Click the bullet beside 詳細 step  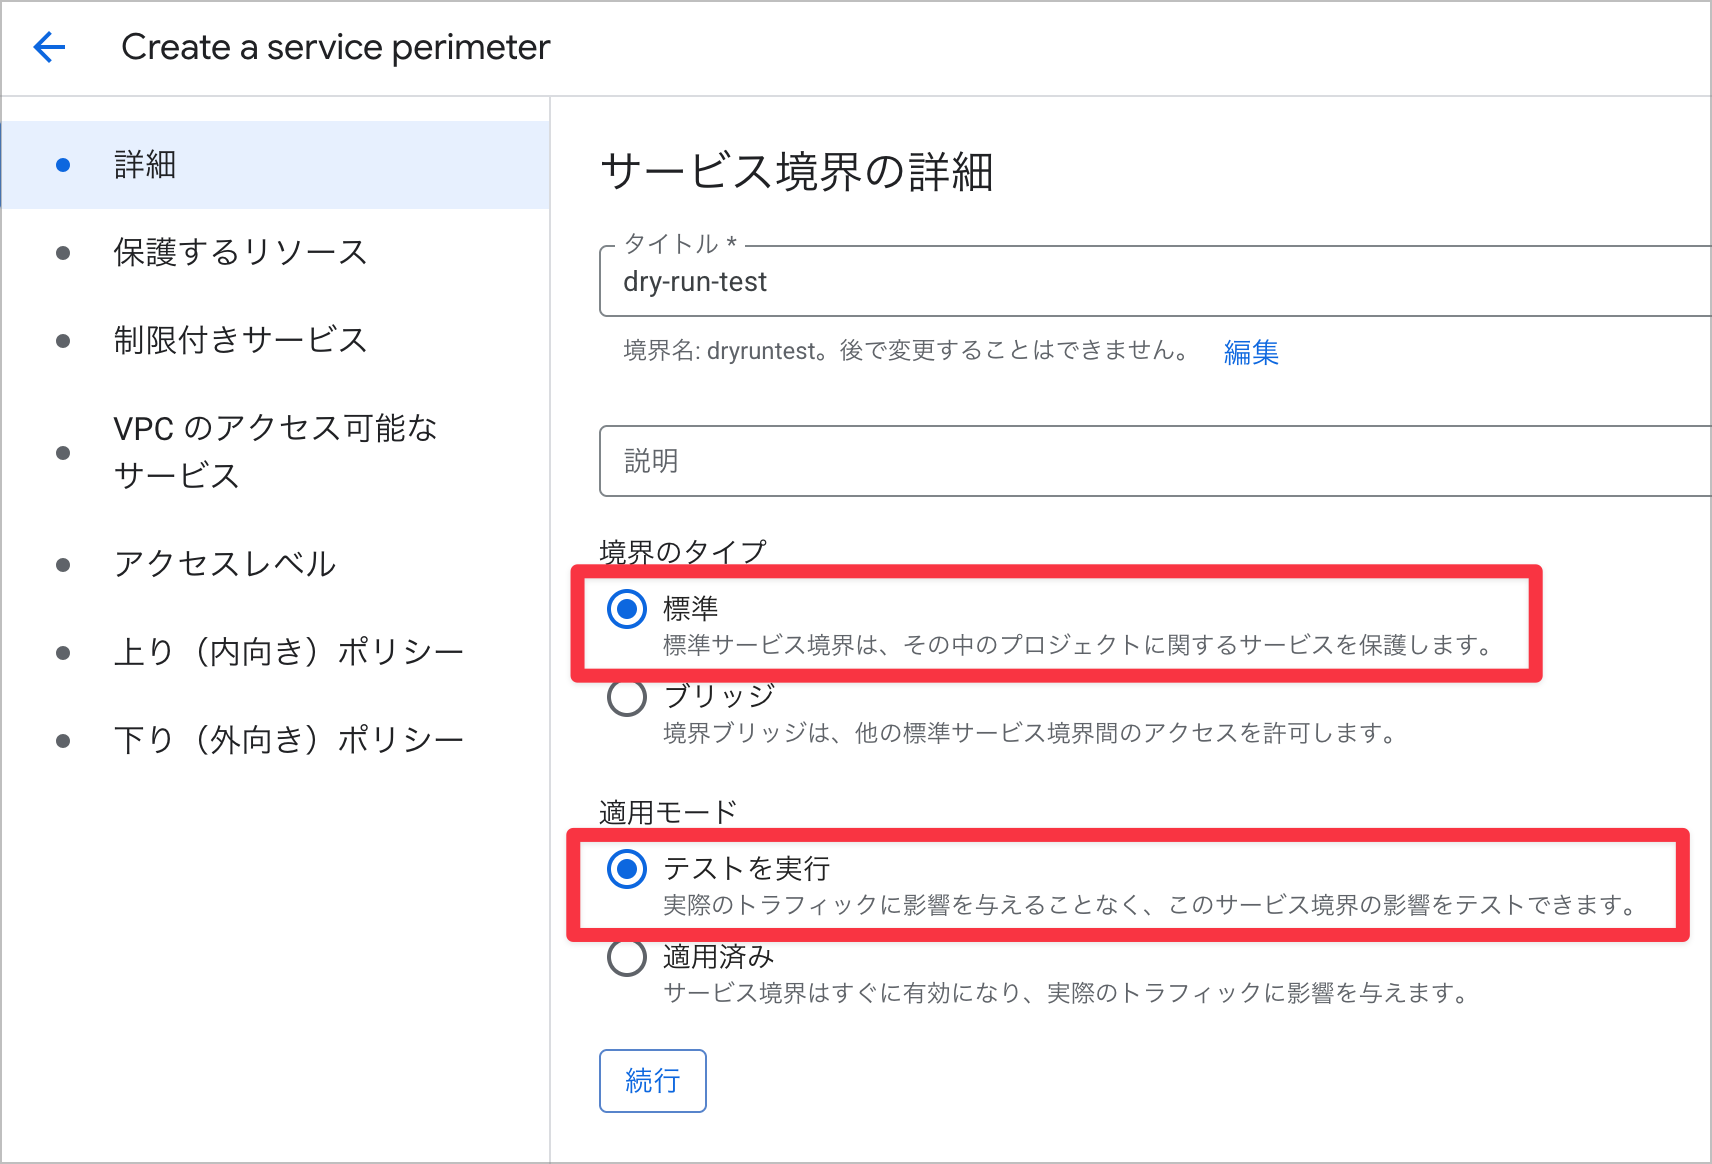point(63,165)
